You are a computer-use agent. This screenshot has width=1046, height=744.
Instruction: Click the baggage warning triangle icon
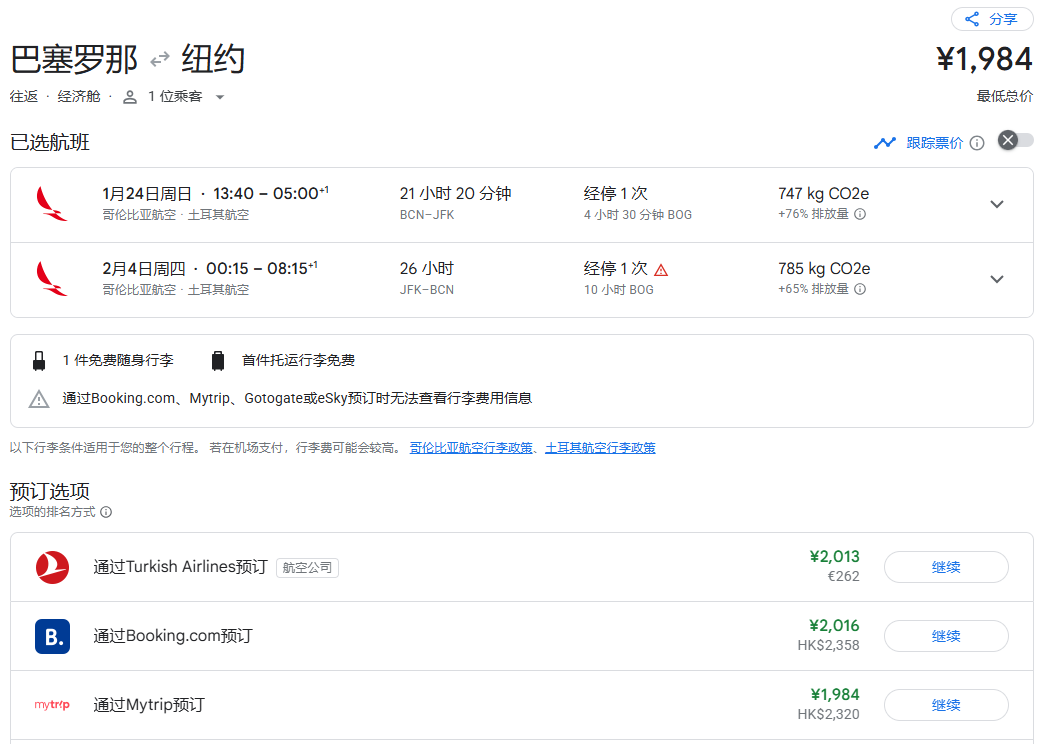point(39,399)
